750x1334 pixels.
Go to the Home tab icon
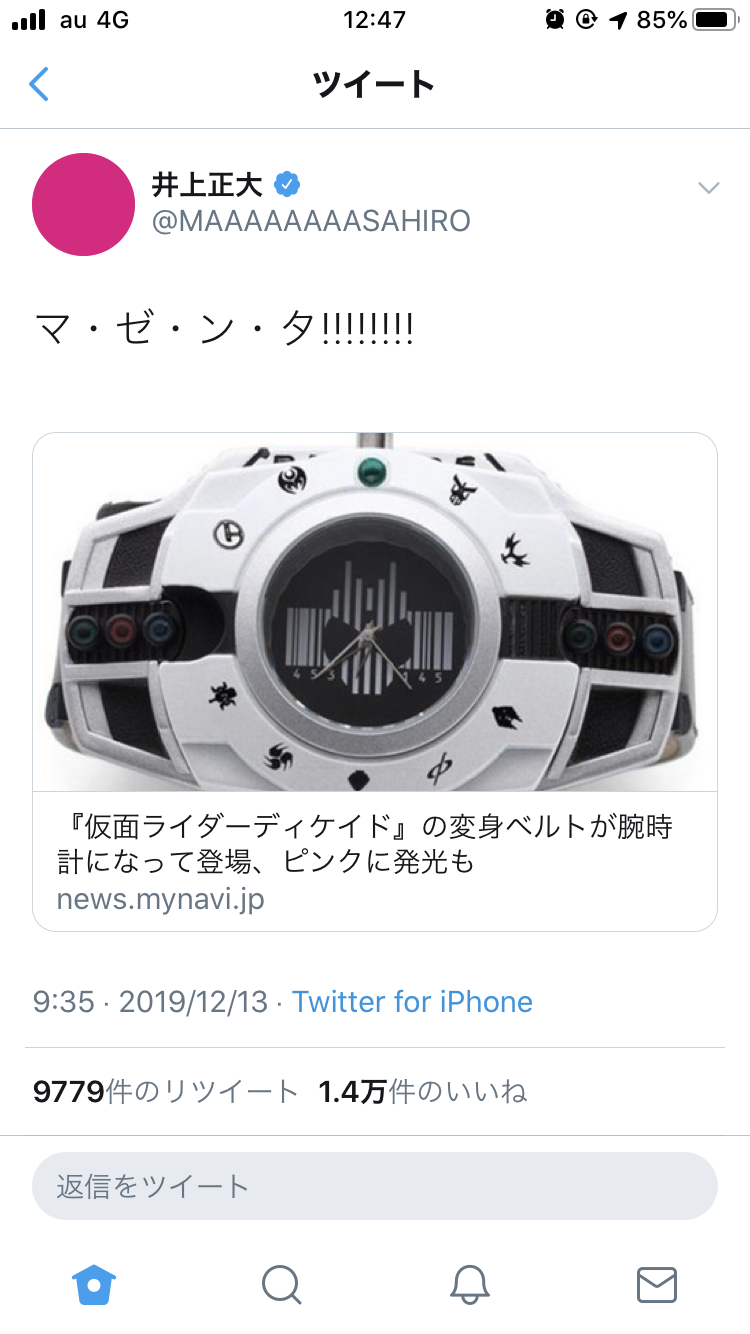(94, 1284)
